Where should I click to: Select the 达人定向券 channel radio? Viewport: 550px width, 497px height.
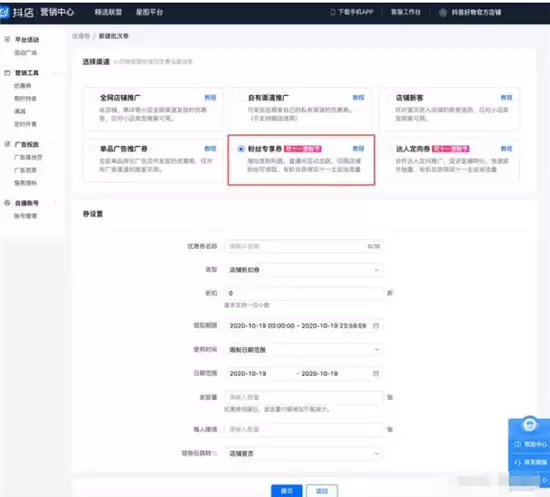(389, 149)
